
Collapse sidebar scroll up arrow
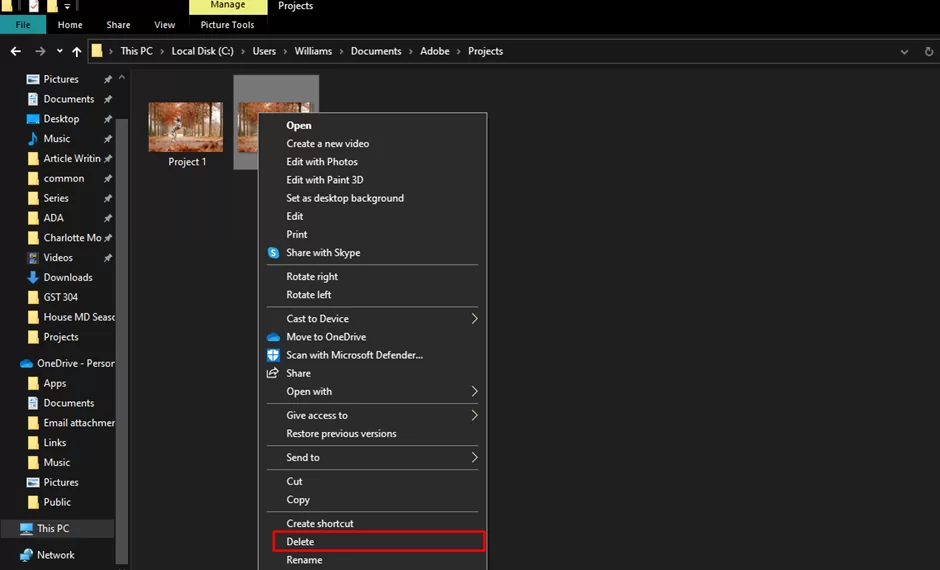(x=122, y=78)
